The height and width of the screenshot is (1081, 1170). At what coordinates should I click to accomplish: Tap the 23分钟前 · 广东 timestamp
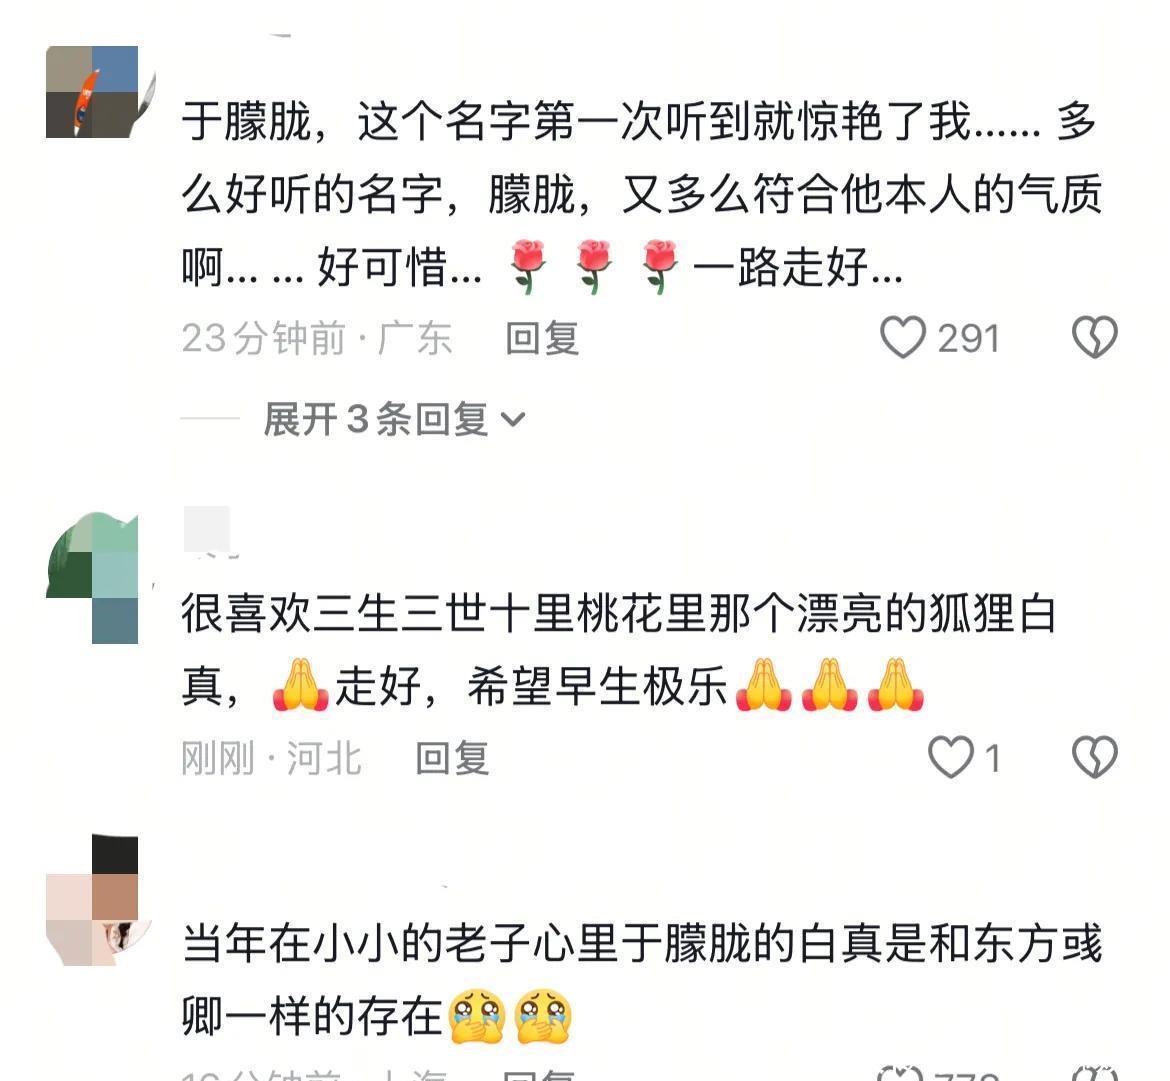pos(316,338)
